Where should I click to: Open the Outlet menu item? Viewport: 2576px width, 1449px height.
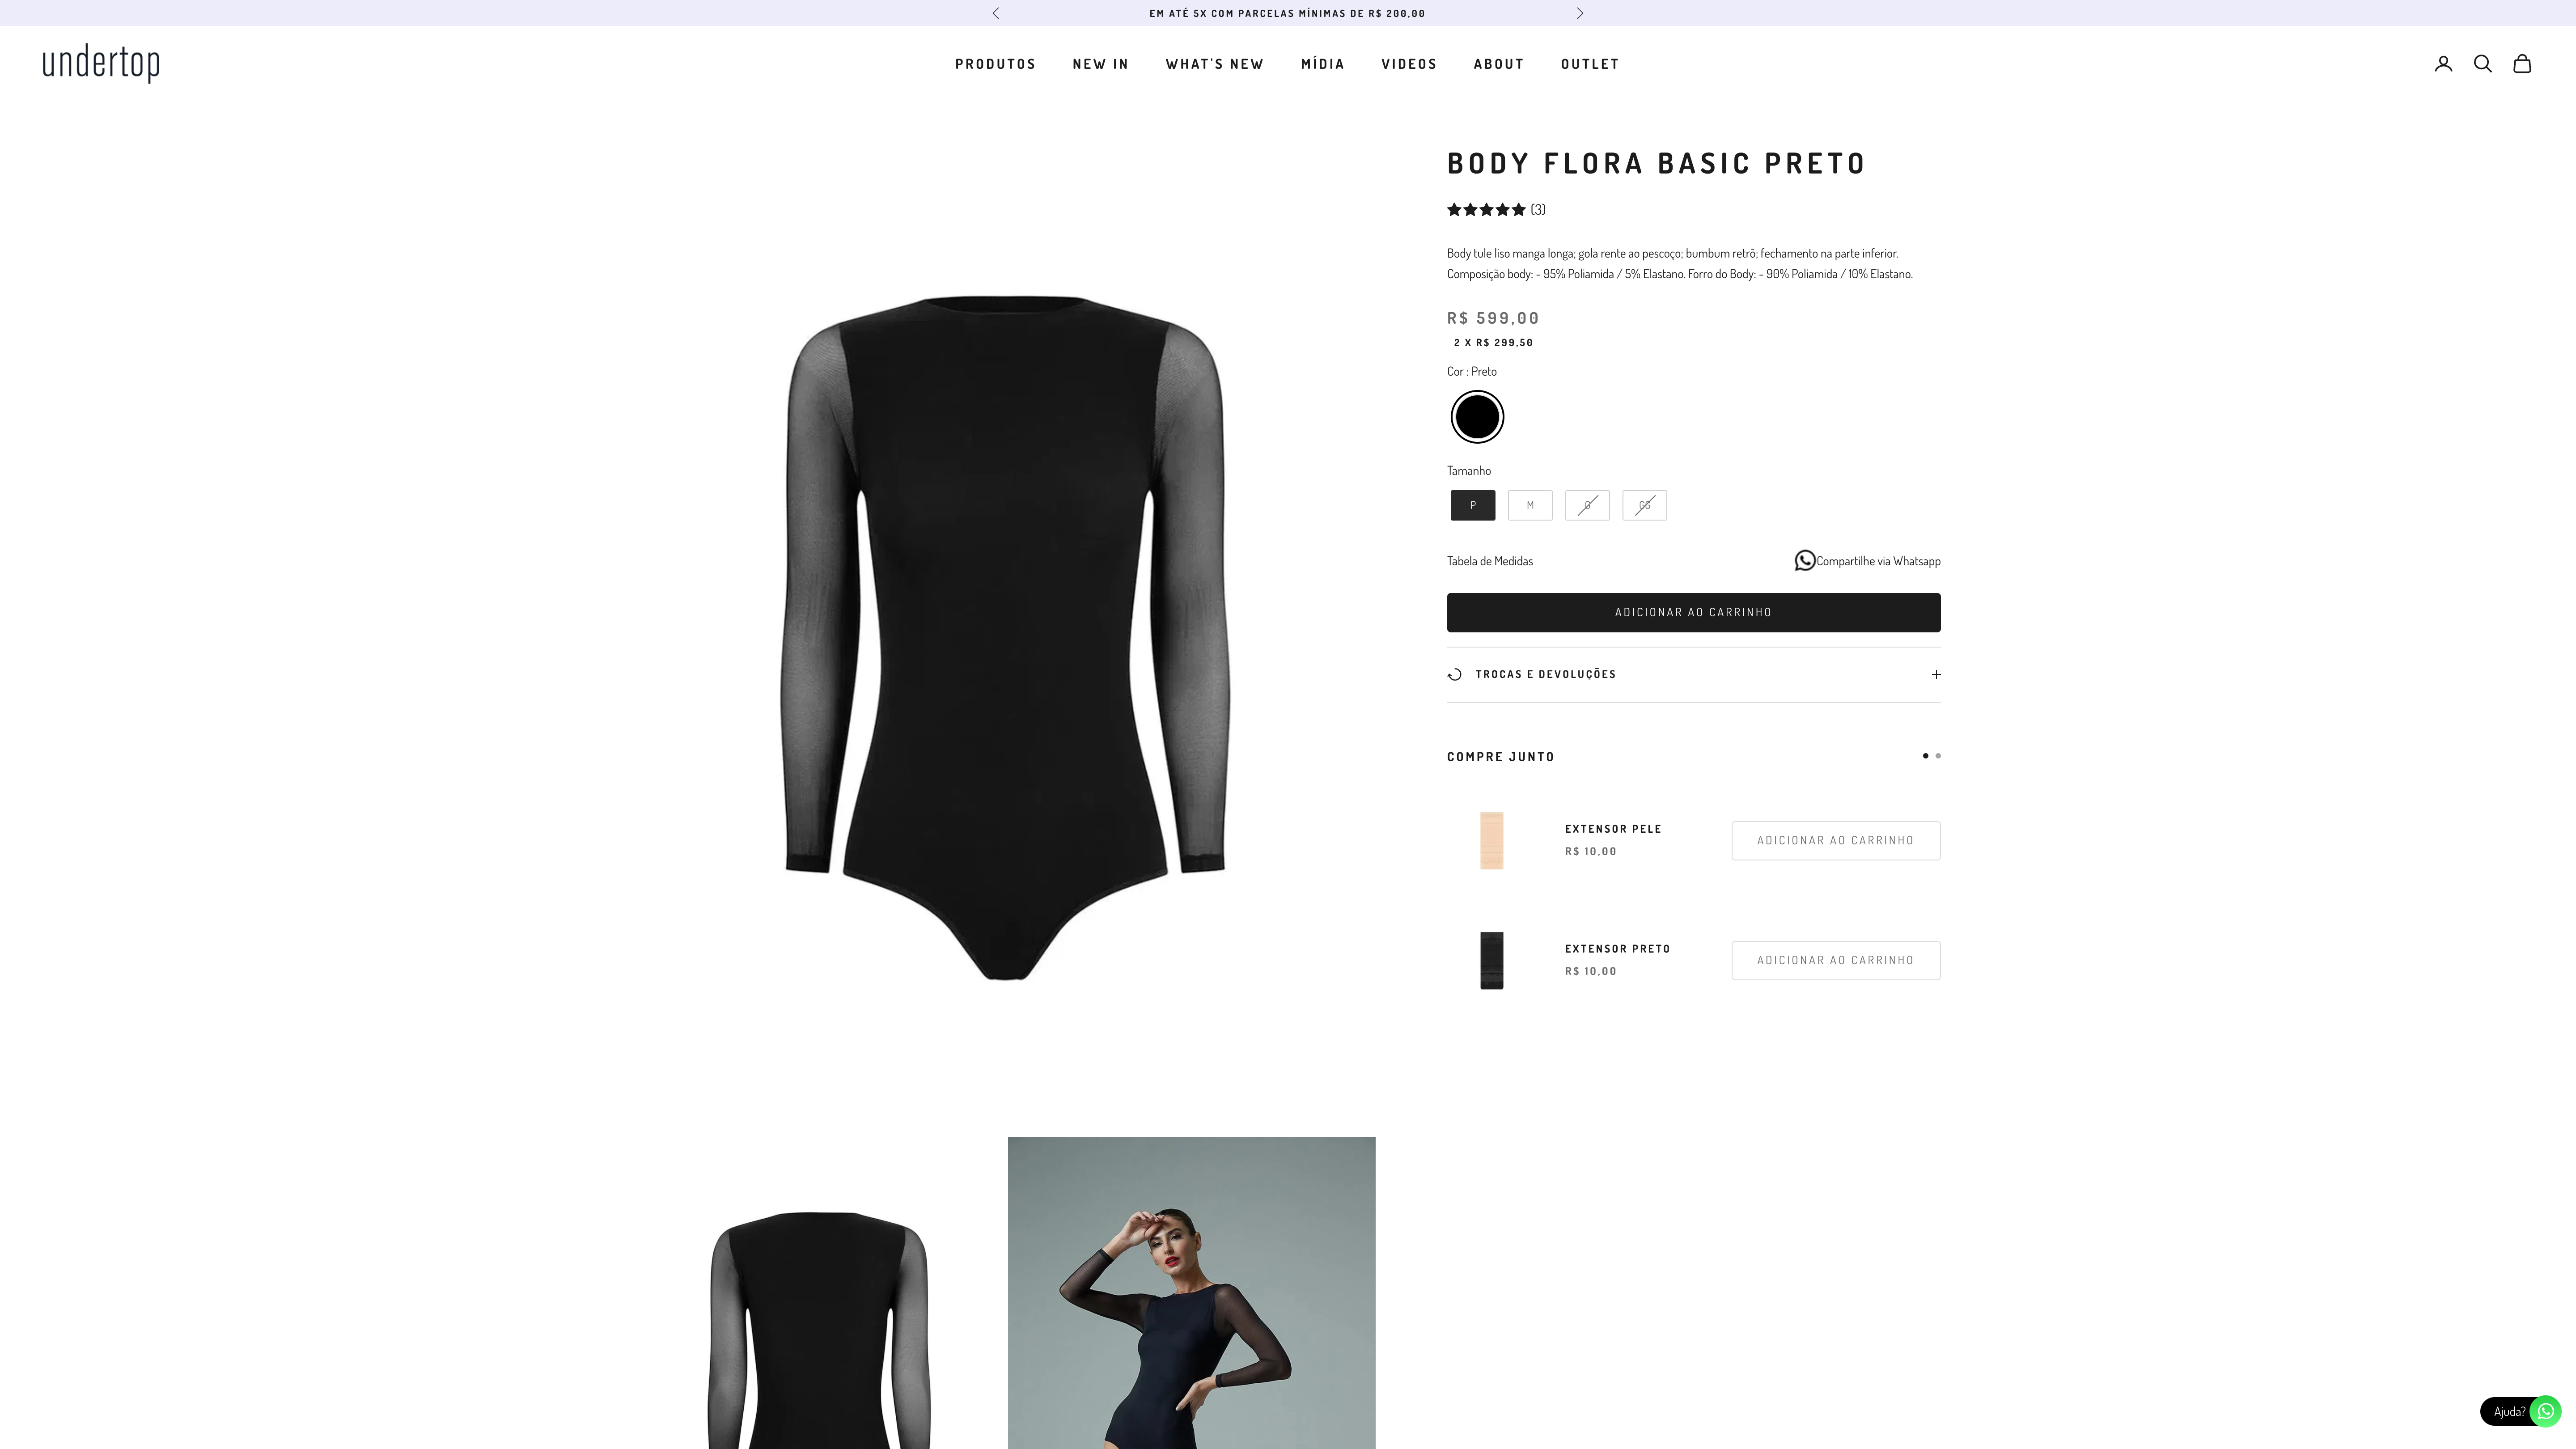1590,64
